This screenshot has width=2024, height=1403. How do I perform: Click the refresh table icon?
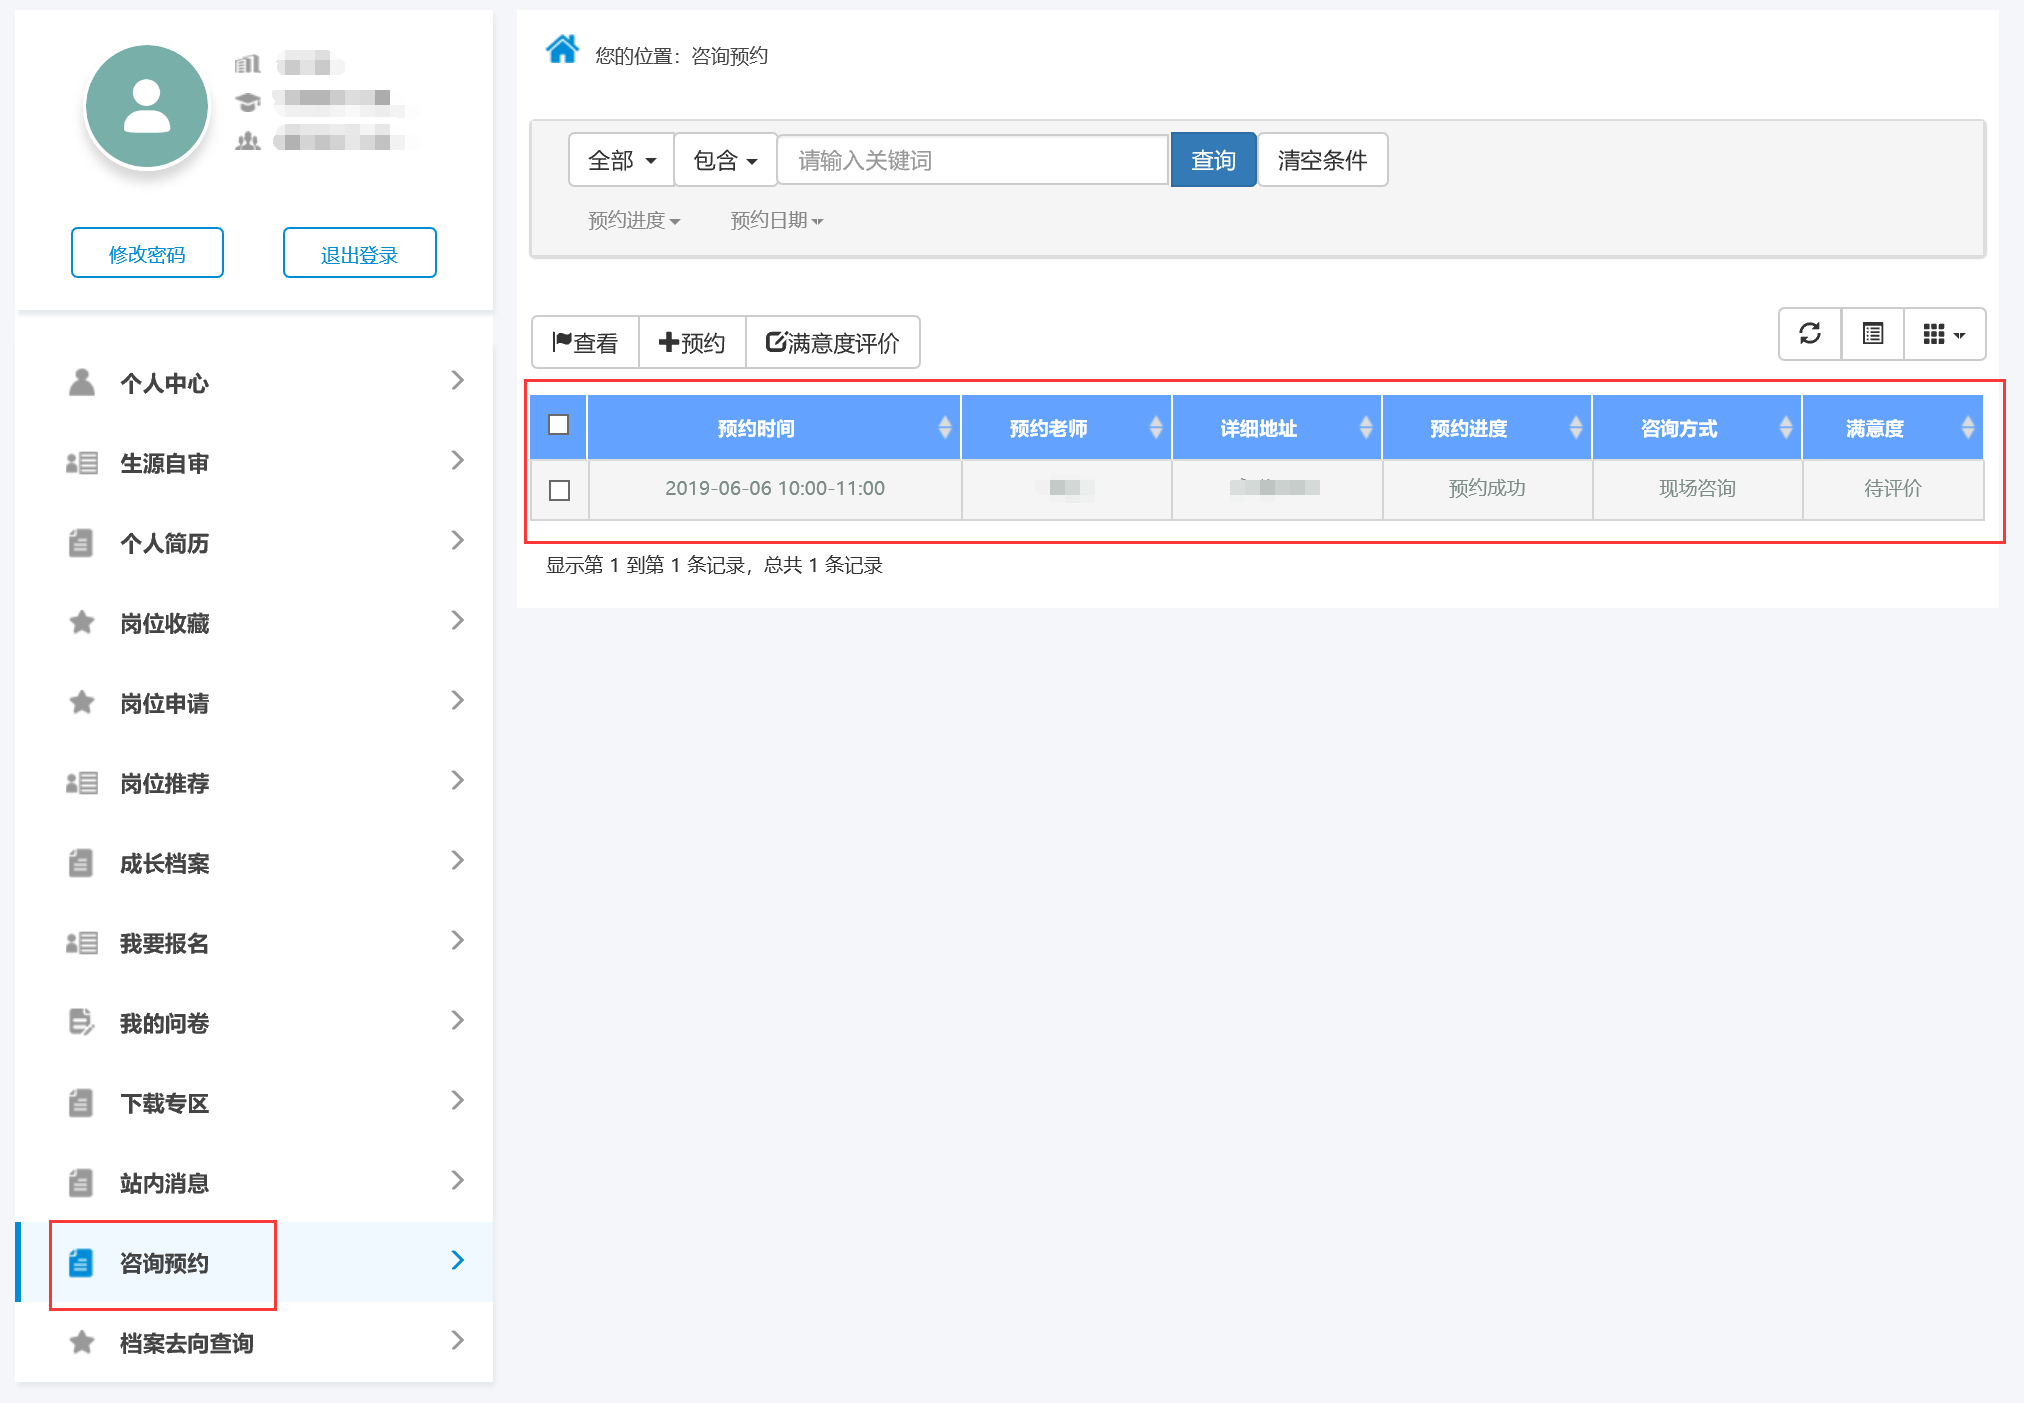coord(1810,333)
